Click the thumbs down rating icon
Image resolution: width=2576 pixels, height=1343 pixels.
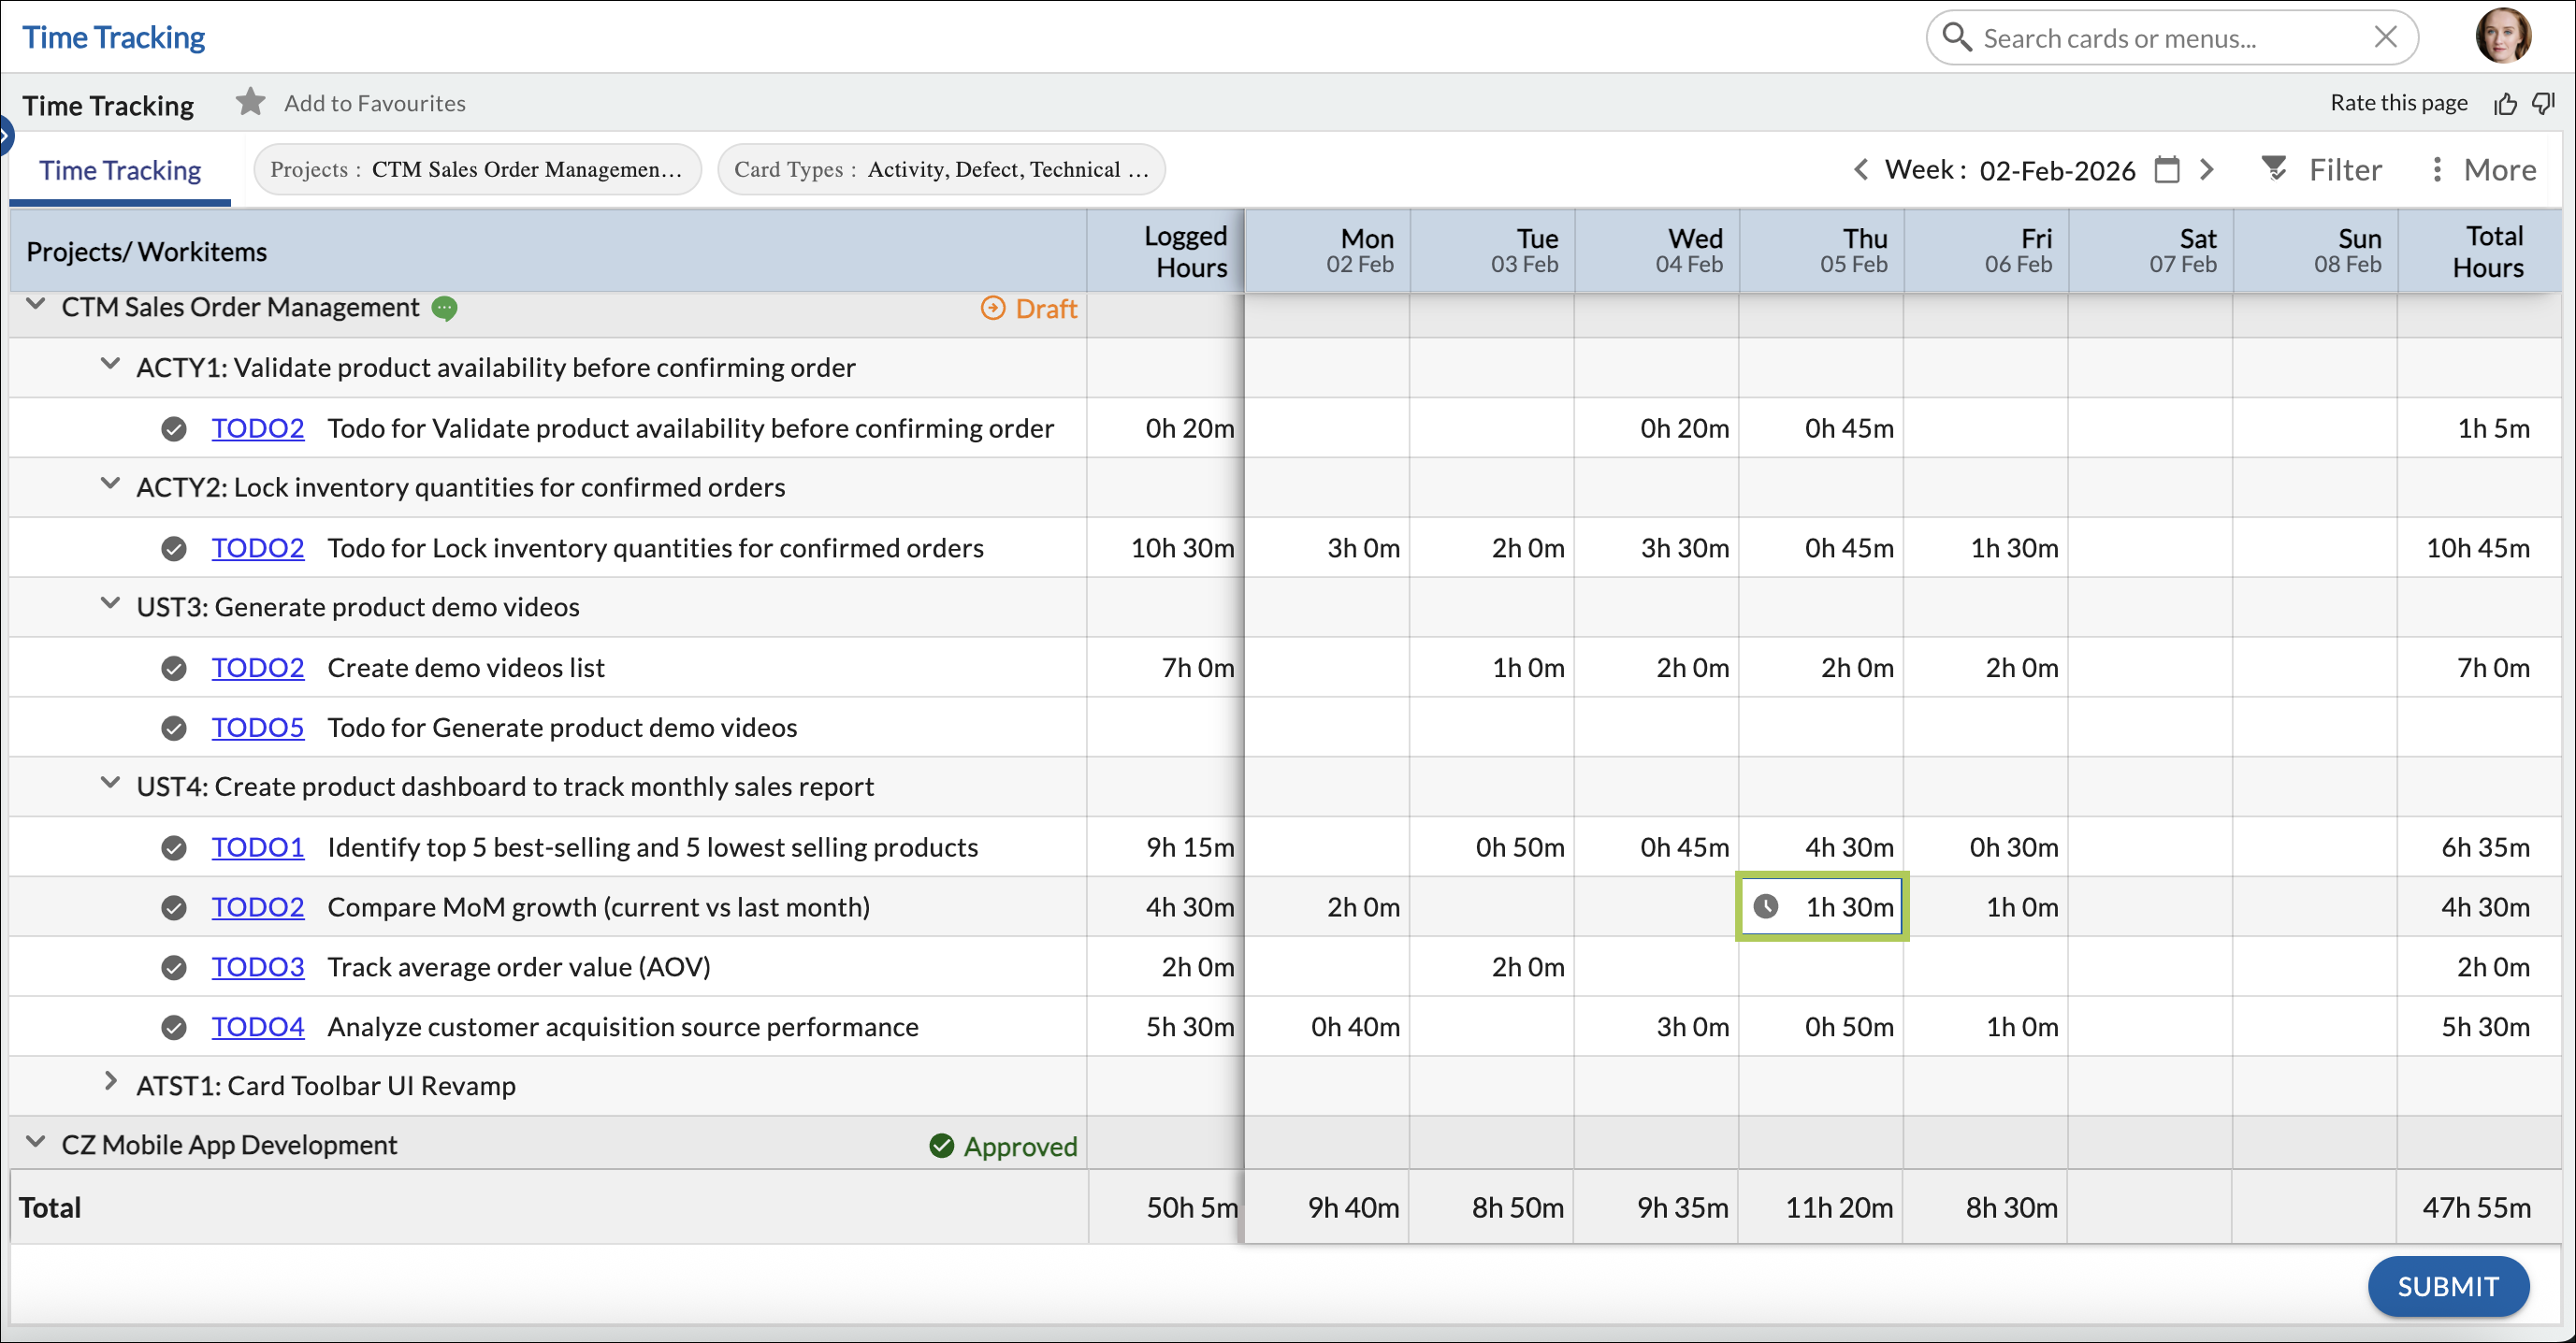tap(2545, 103)
